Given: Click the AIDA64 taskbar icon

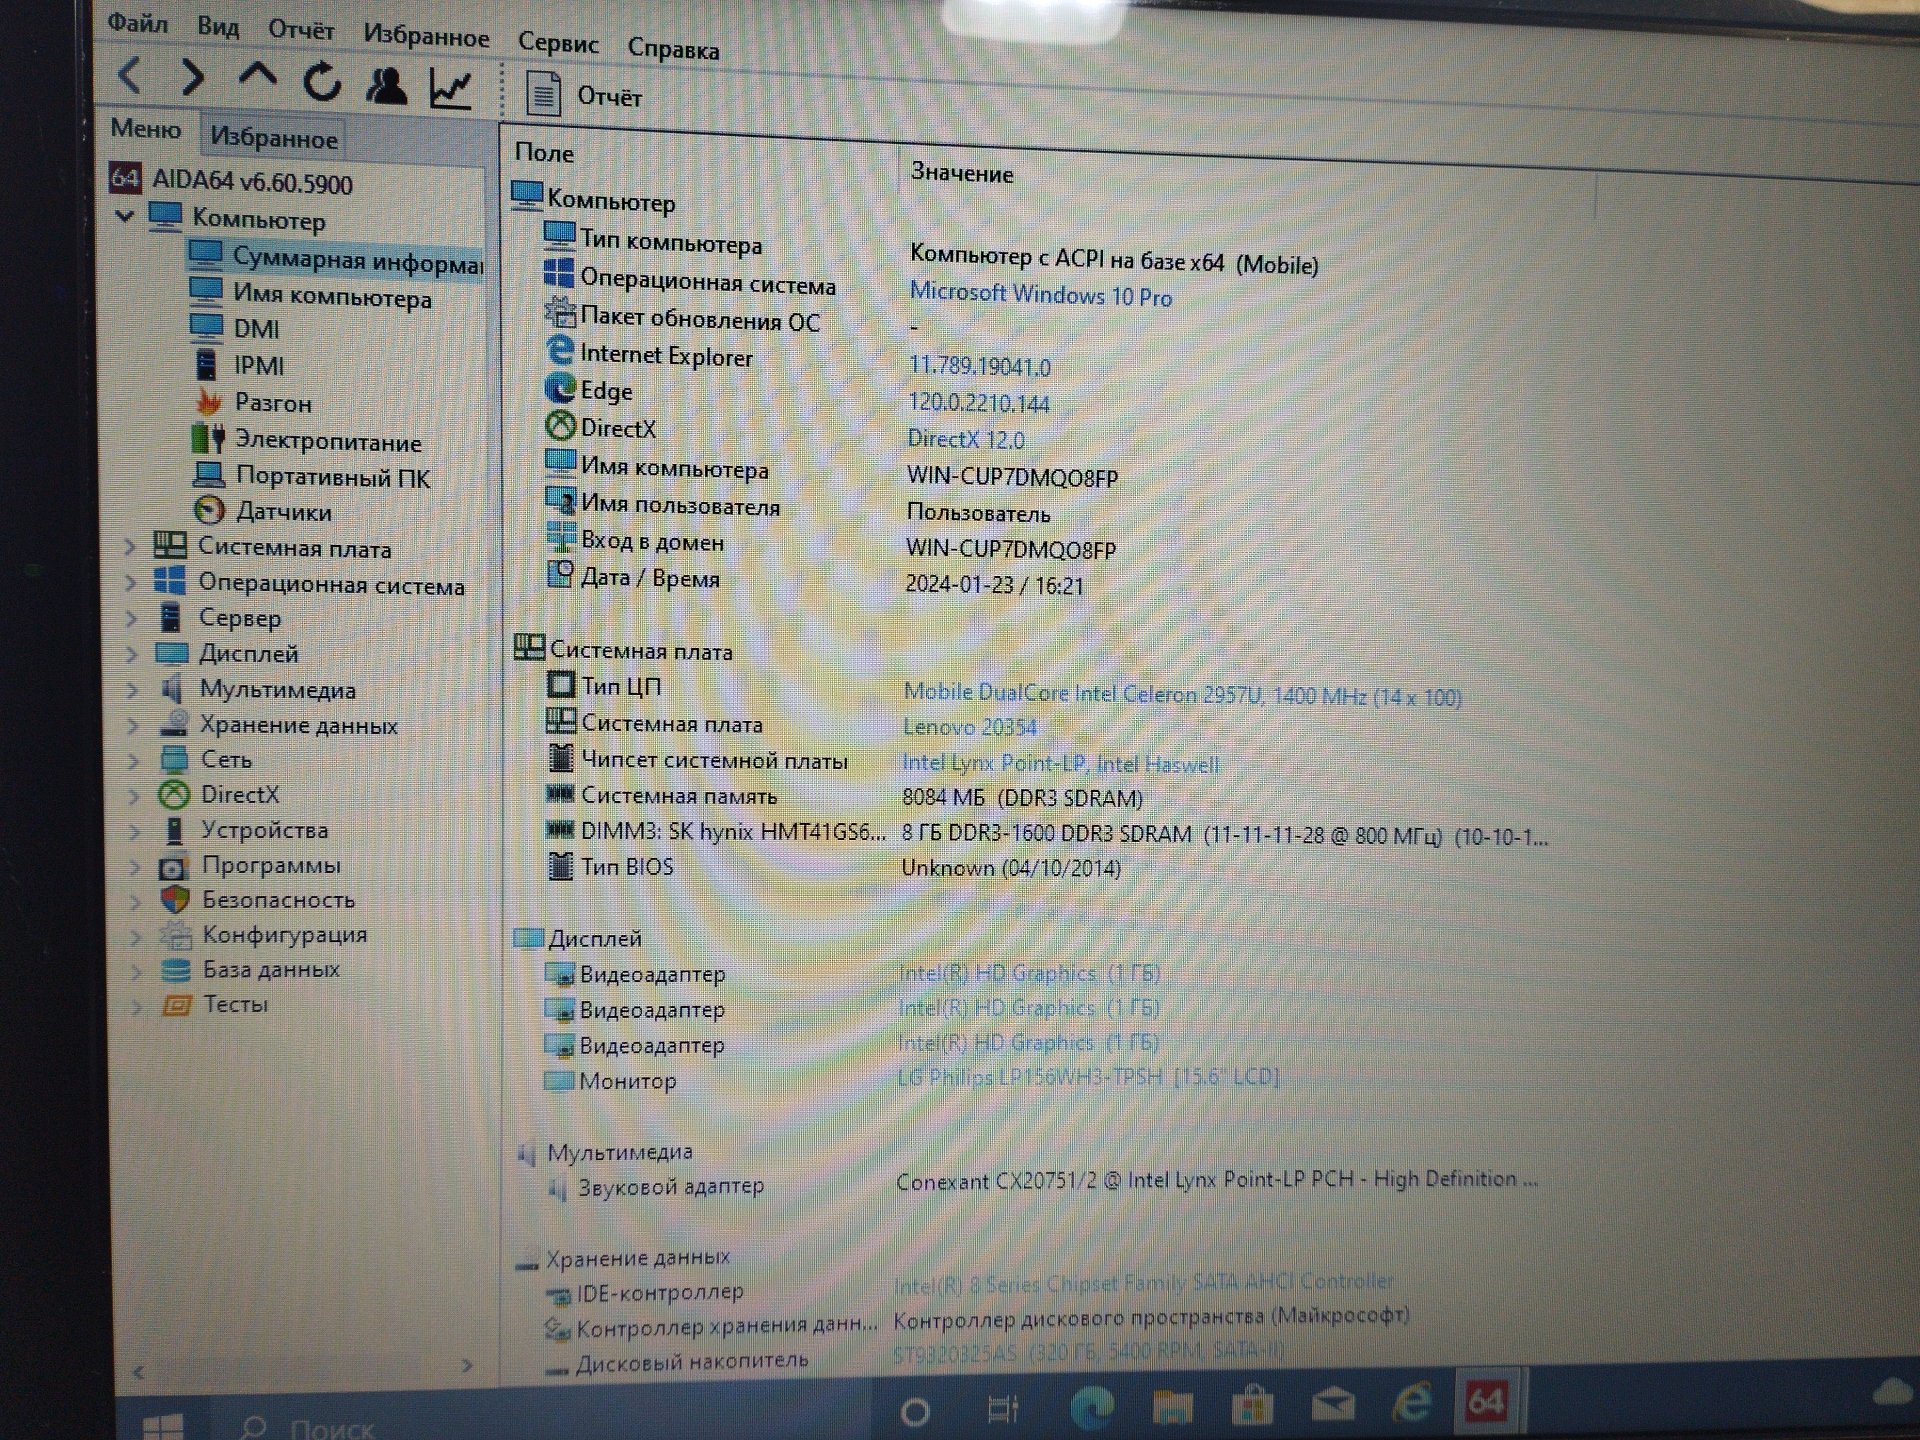Looking at the screenshot, I should pos(1486,1402).
